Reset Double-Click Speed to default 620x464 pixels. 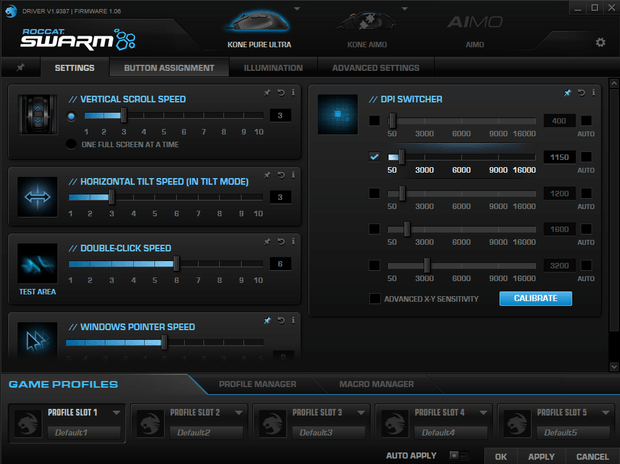coord(281,241)
